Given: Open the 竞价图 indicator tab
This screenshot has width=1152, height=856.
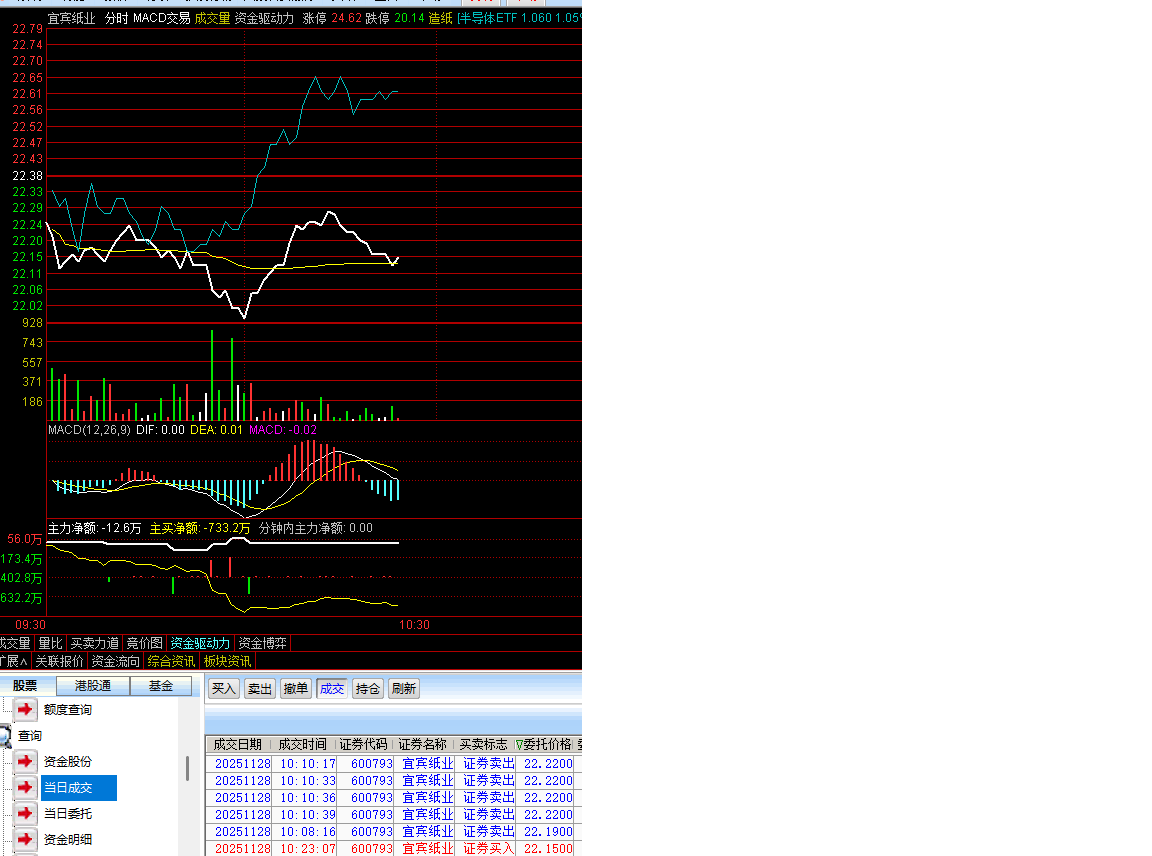Looking at the screenshot, I should coord(145,644).
